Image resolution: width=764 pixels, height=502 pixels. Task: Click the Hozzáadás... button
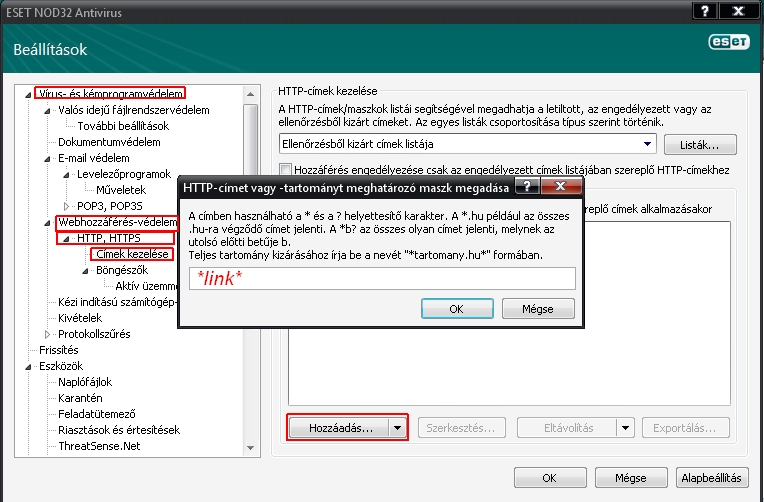340,428
